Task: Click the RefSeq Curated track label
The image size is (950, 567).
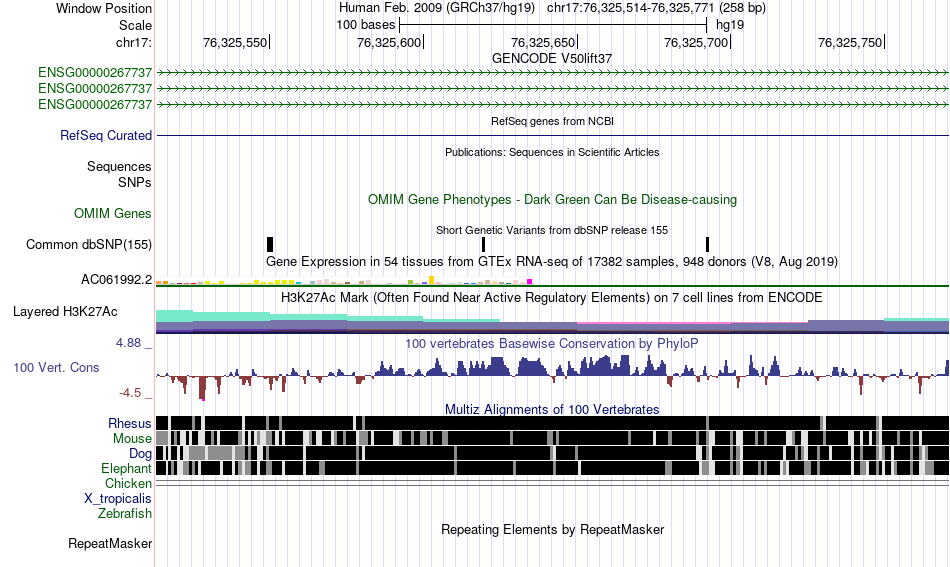Action: pyautogui.click(x=106, y=135)
